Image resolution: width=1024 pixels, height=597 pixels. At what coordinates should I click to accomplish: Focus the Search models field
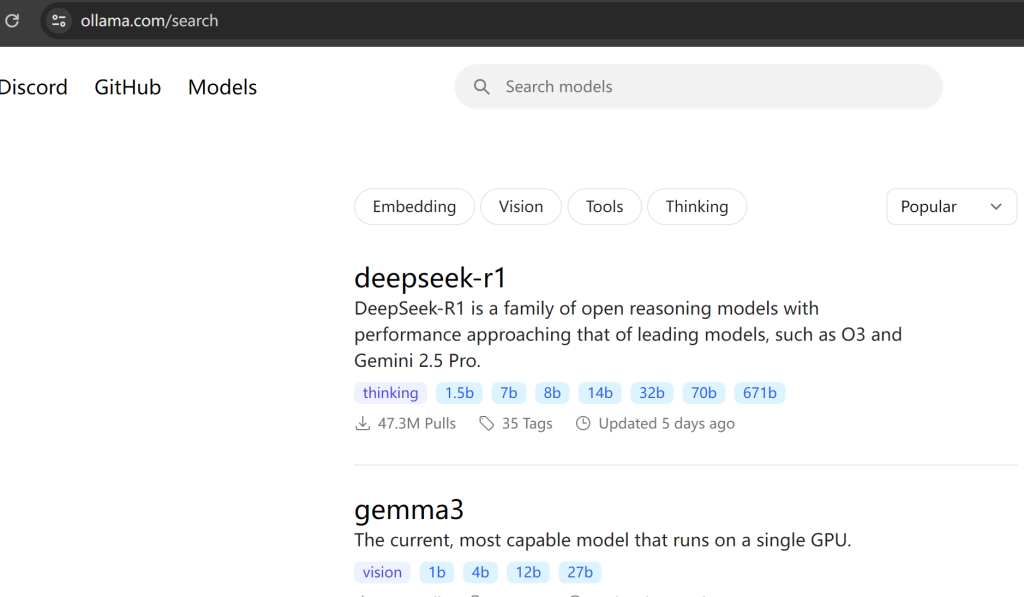pyautogui.click(x=699, y=87)
